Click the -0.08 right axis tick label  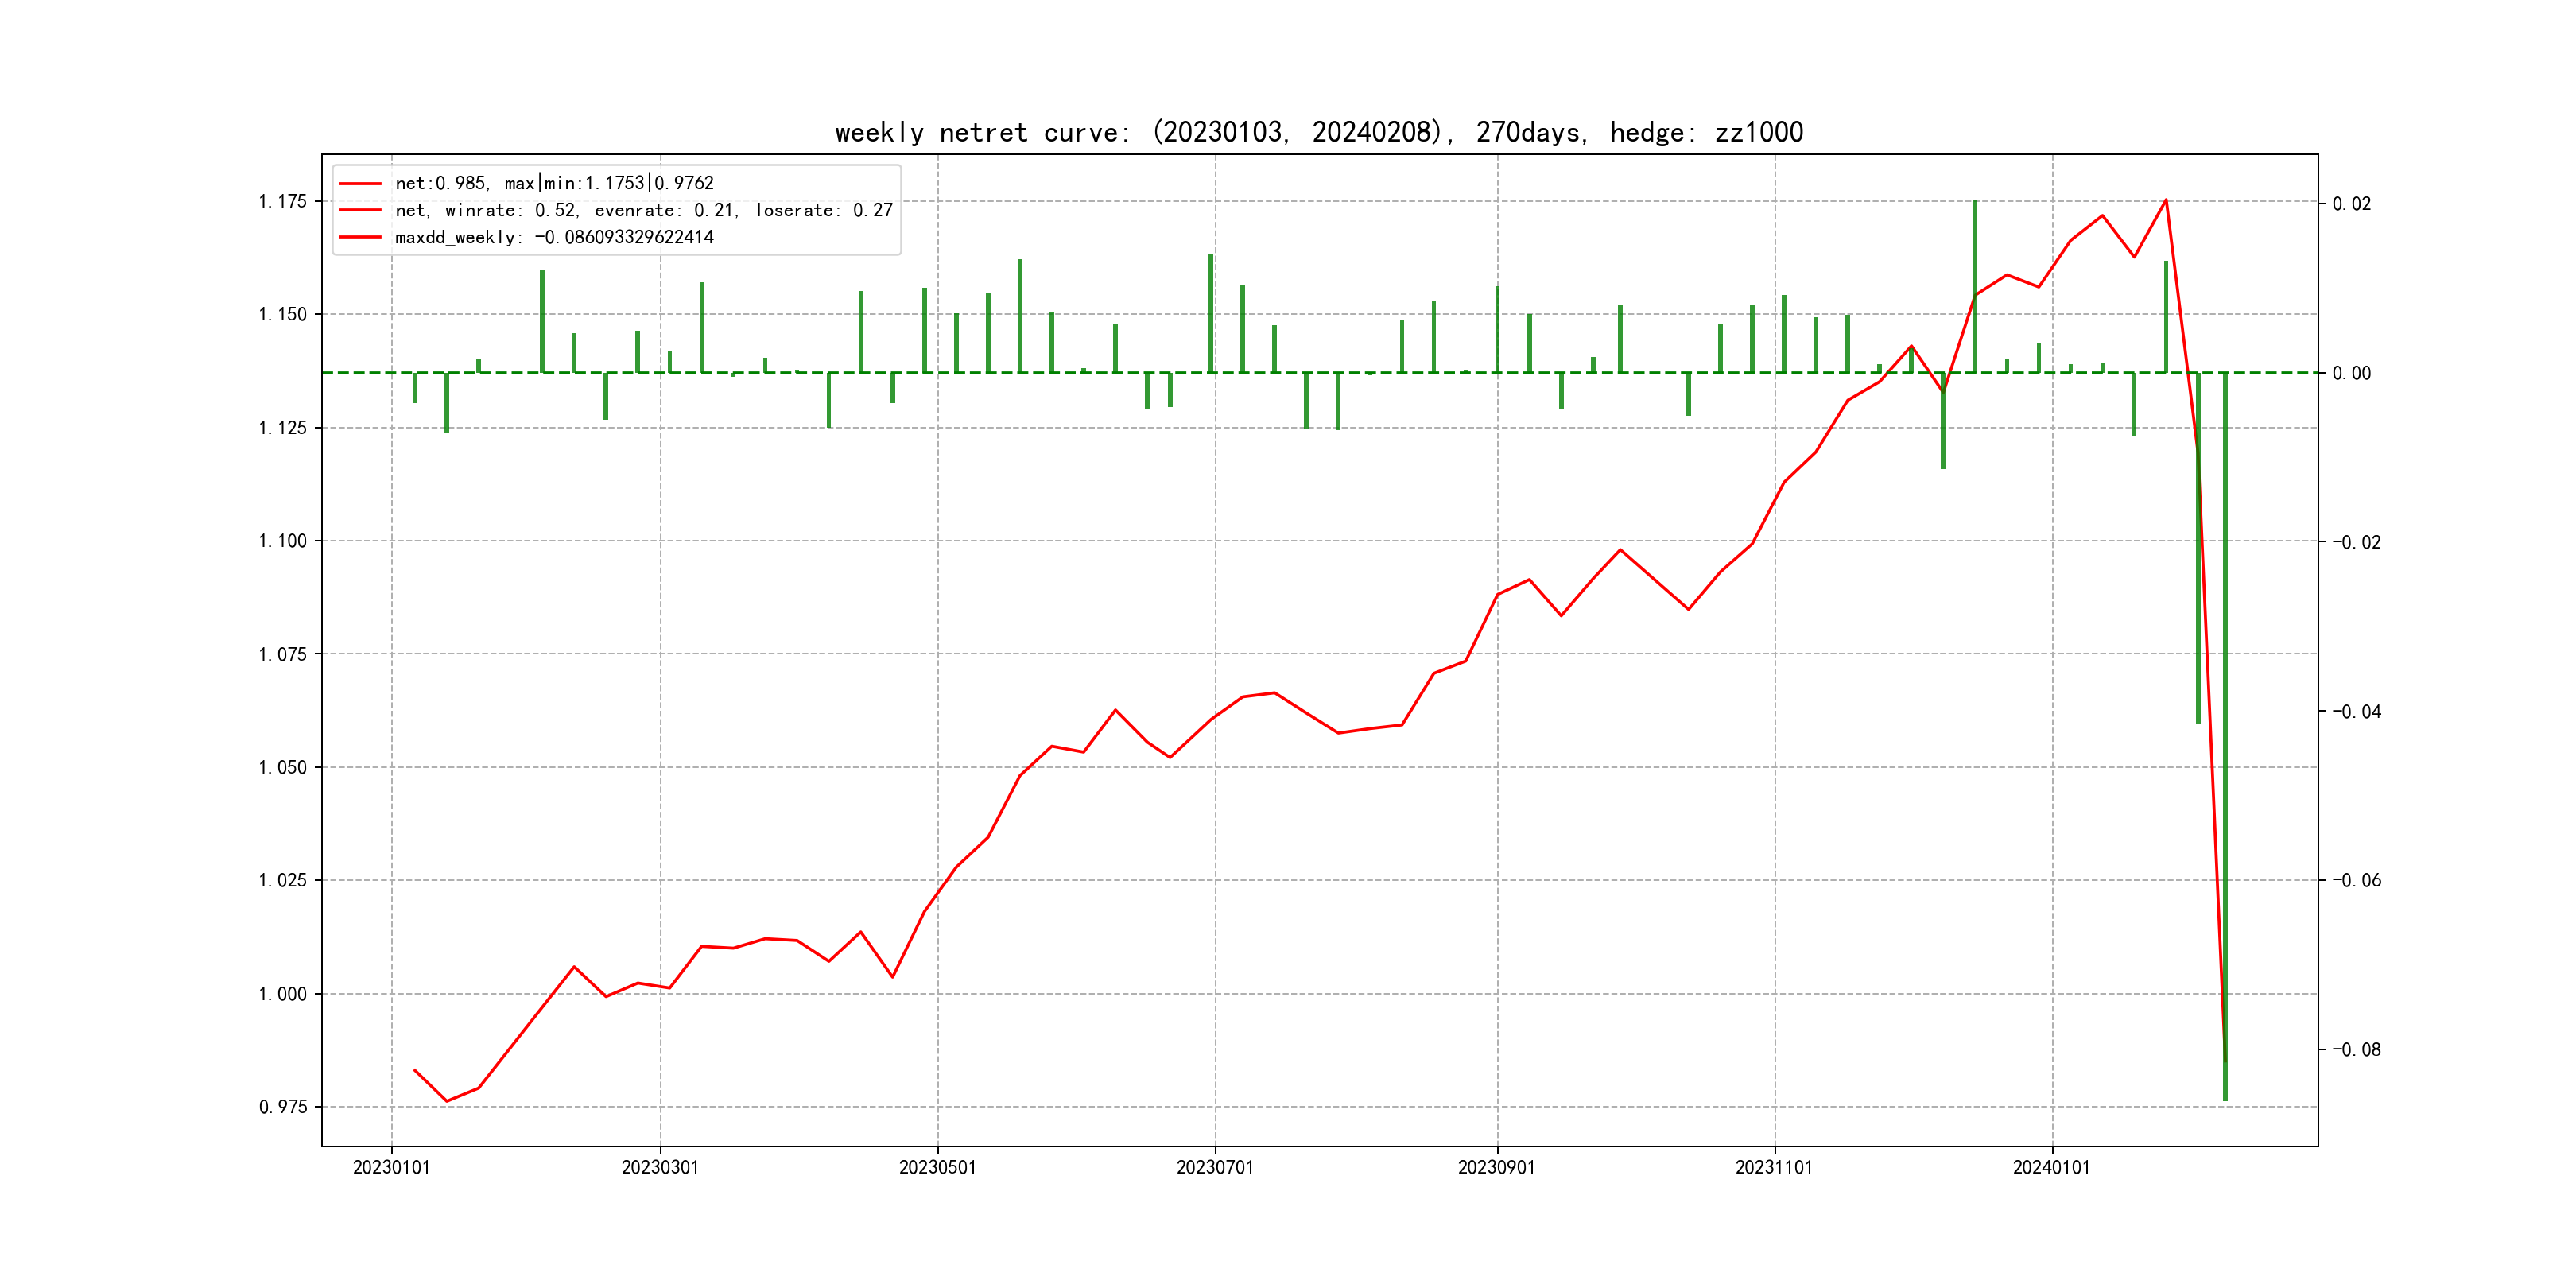coord(2356,1049)
